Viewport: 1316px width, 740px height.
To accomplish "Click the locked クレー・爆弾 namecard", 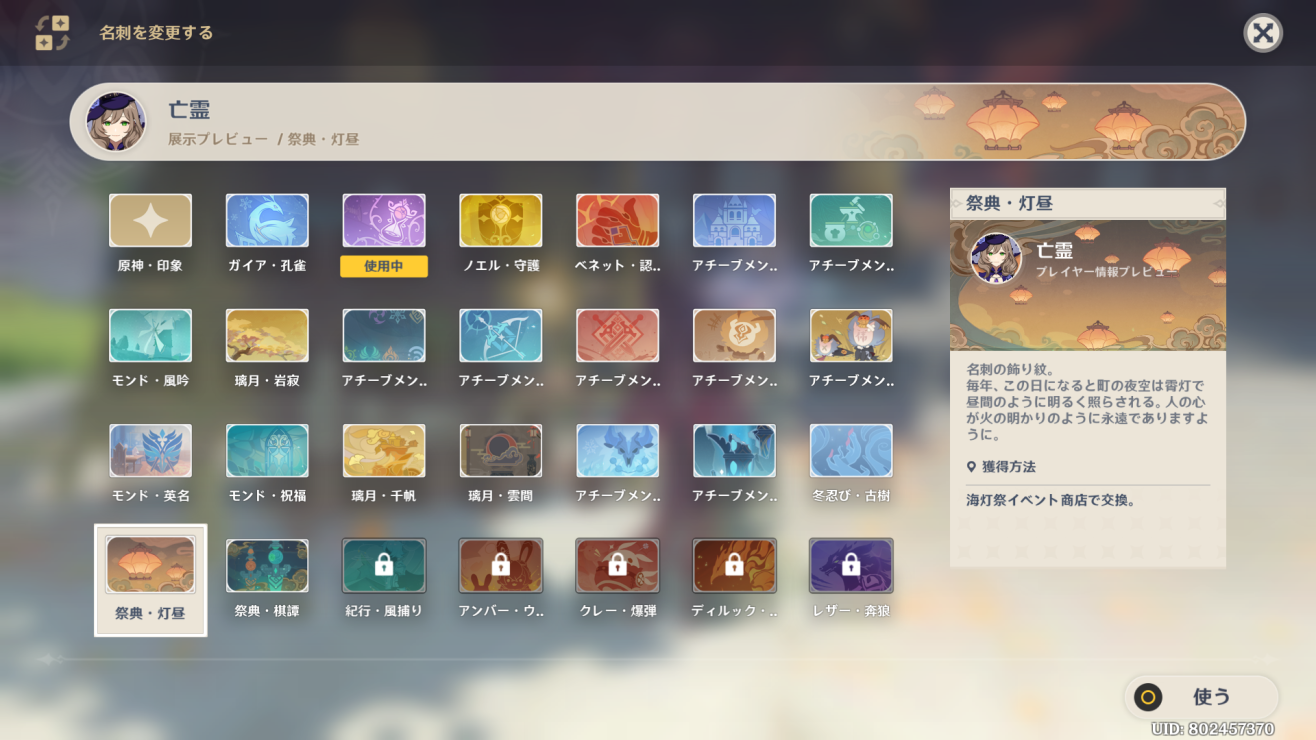I will tap(617, 566).
